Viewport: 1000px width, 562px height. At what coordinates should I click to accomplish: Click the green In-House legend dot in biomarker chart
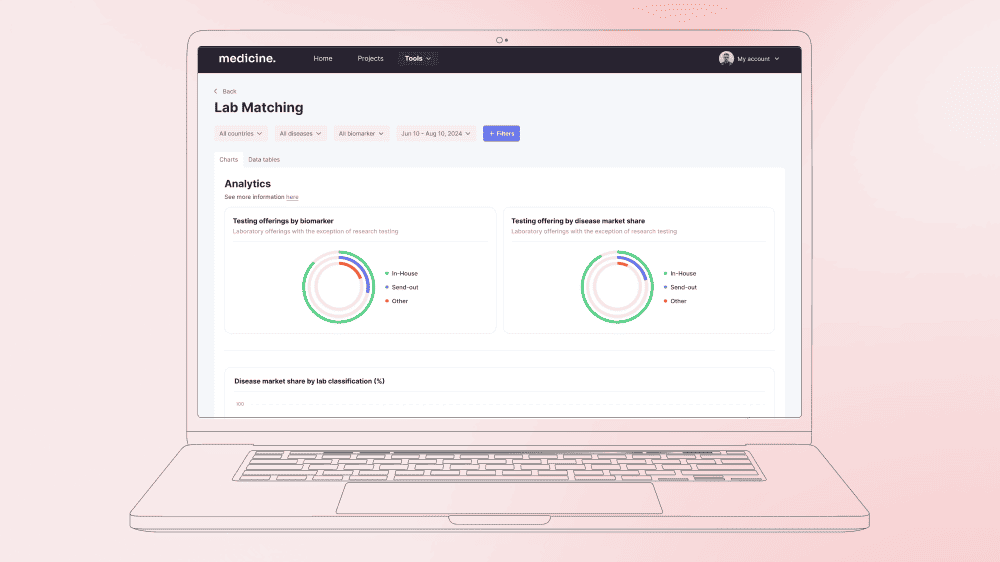[386, 273]
